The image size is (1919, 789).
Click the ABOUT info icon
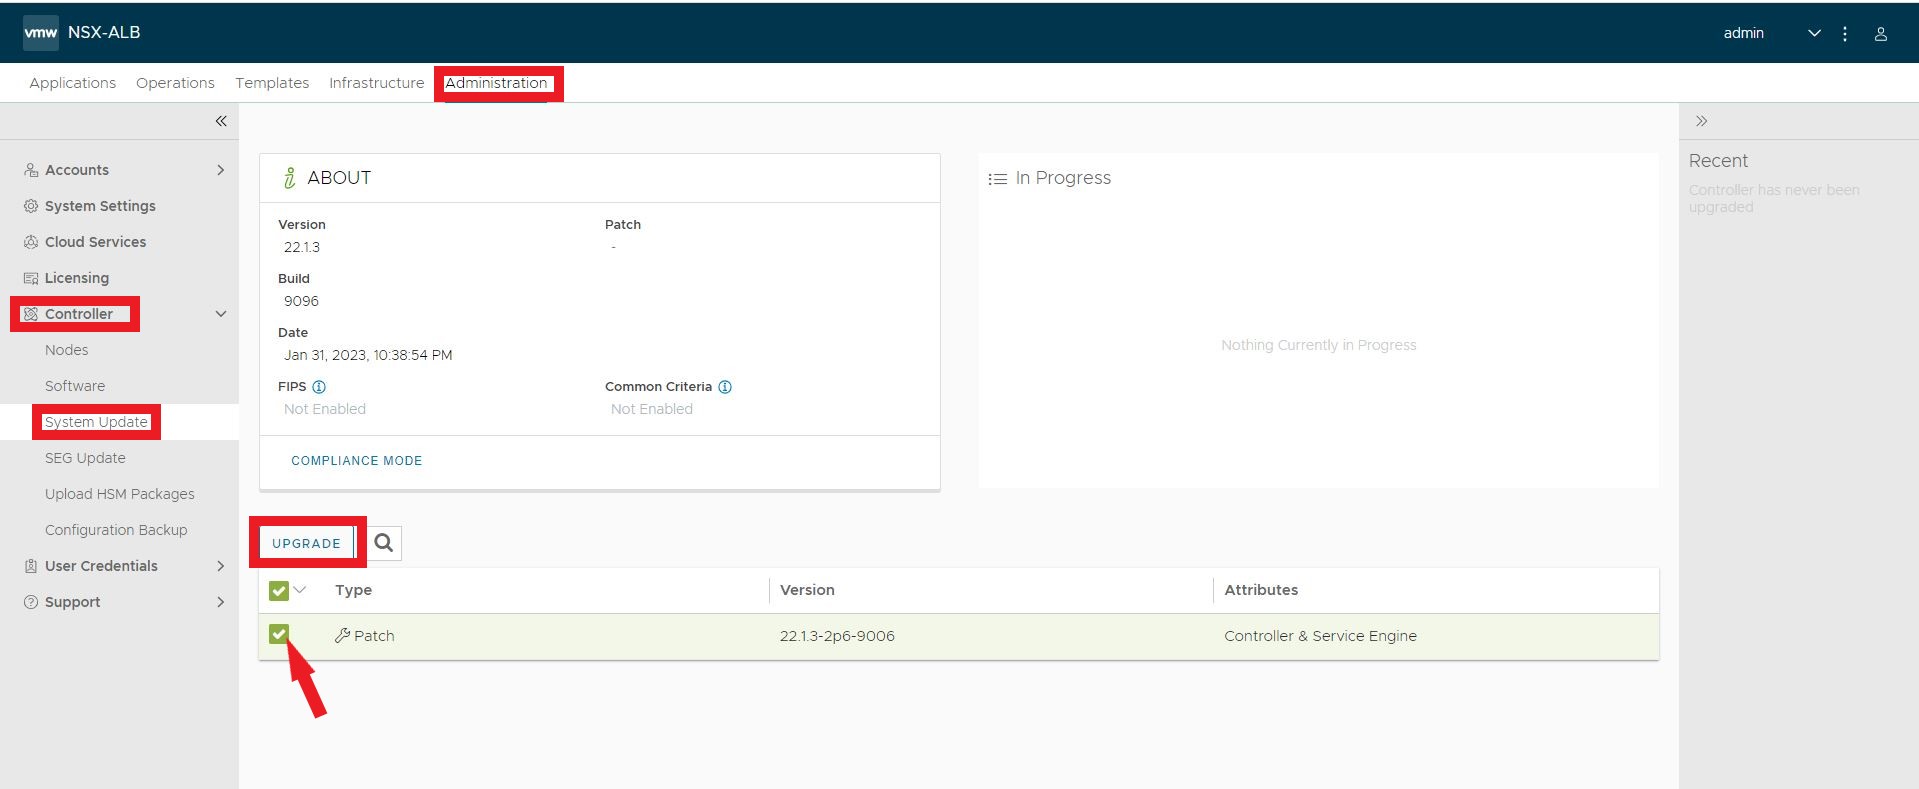pos(289,178)
